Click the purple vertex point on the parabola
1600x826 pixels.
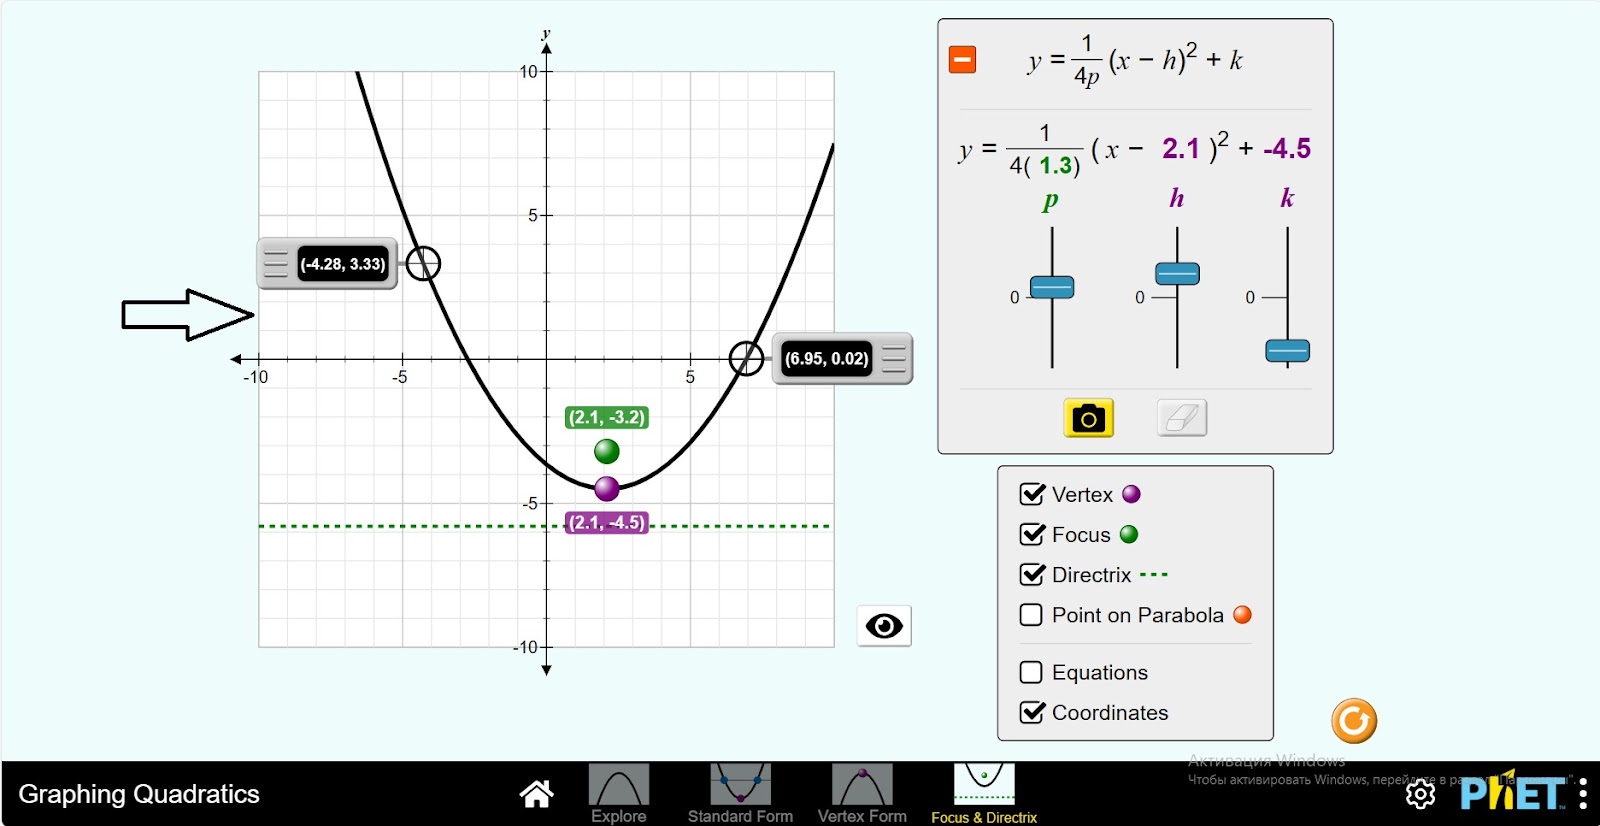607,489
